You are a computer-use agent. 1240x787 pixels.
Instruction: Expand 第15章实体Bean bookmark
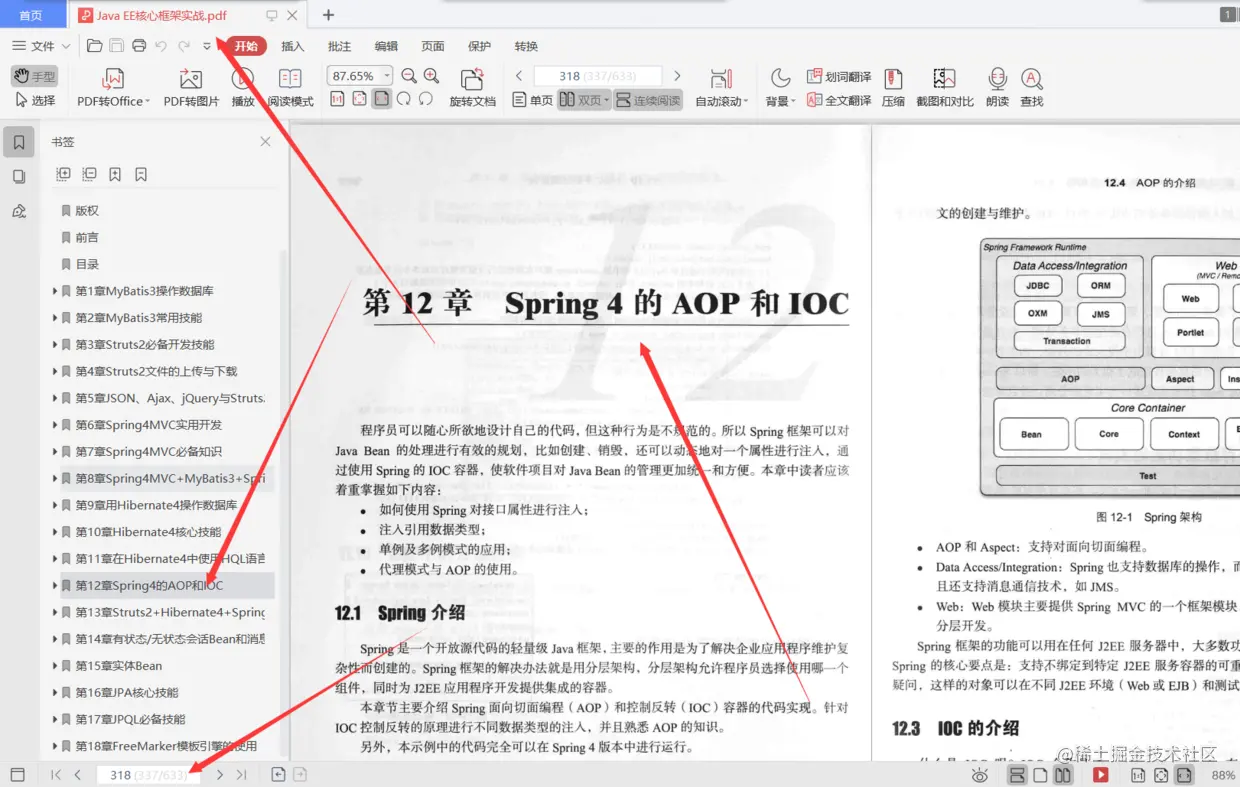point(55,666)
